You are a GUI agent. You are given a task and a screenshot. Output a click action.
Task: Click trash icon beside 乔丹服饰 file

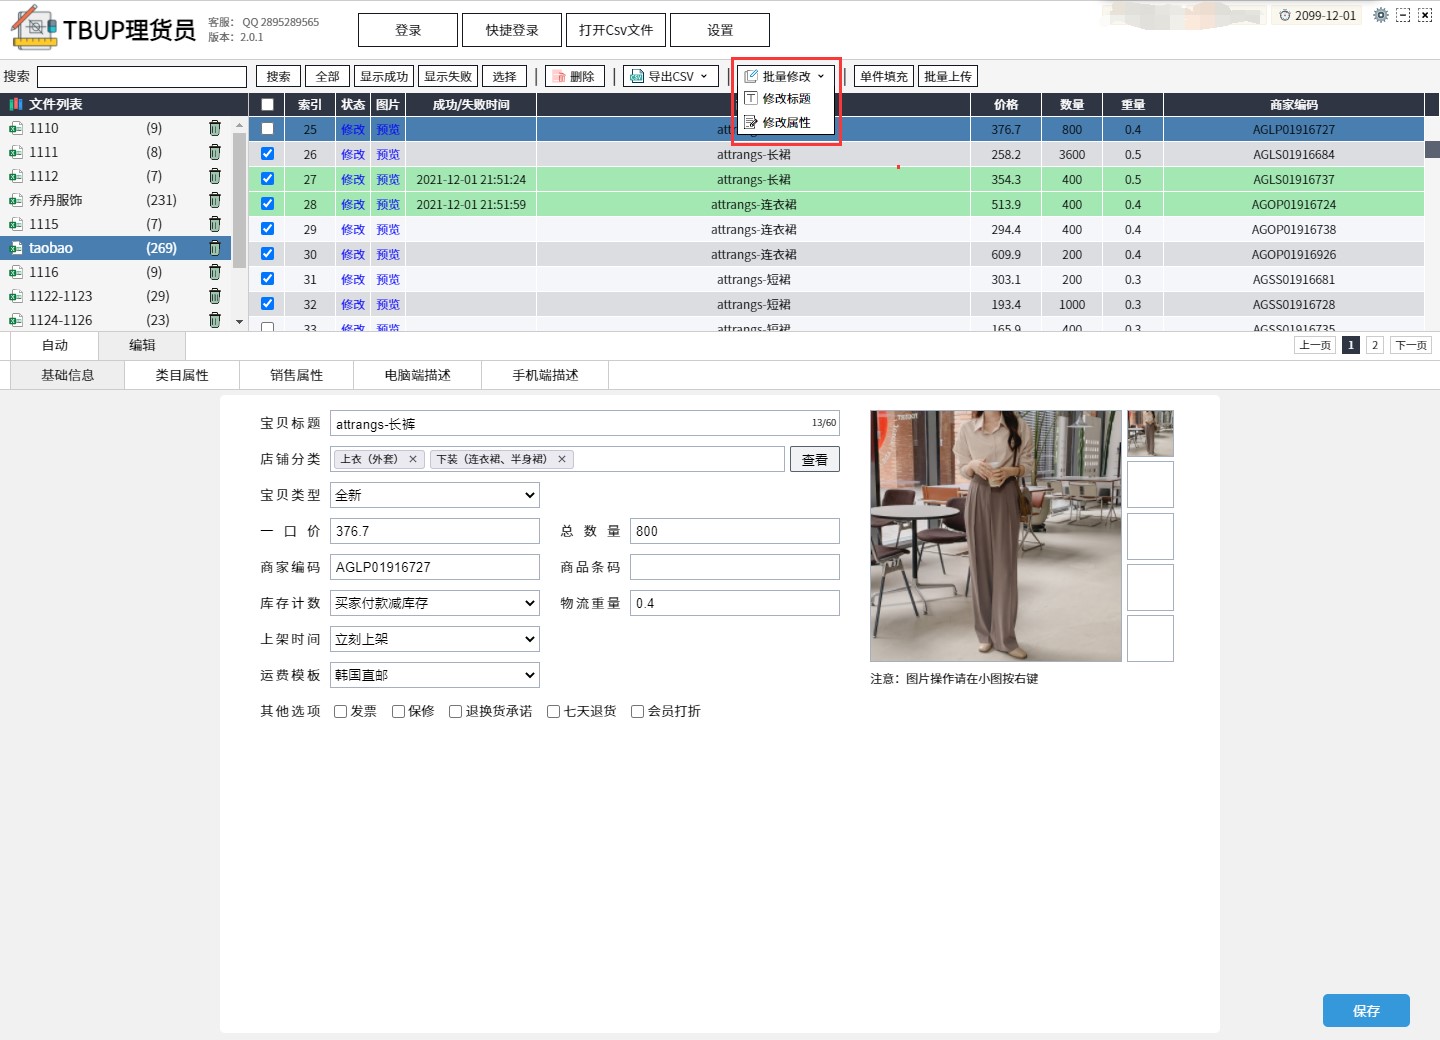(214, 200)
